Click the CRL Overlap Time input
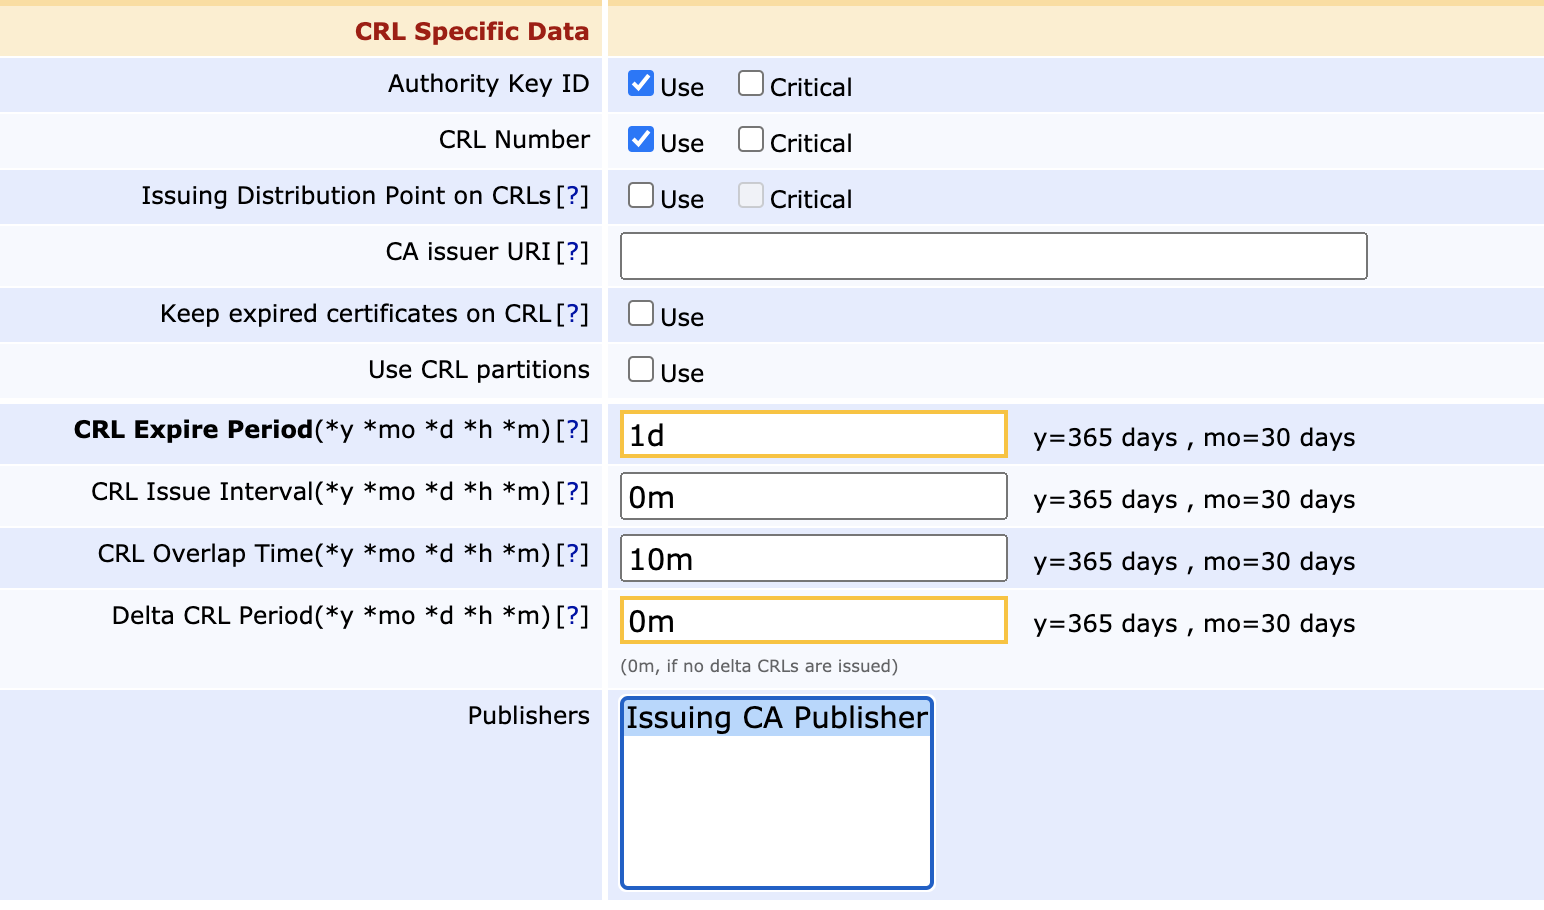 (813, 559)
